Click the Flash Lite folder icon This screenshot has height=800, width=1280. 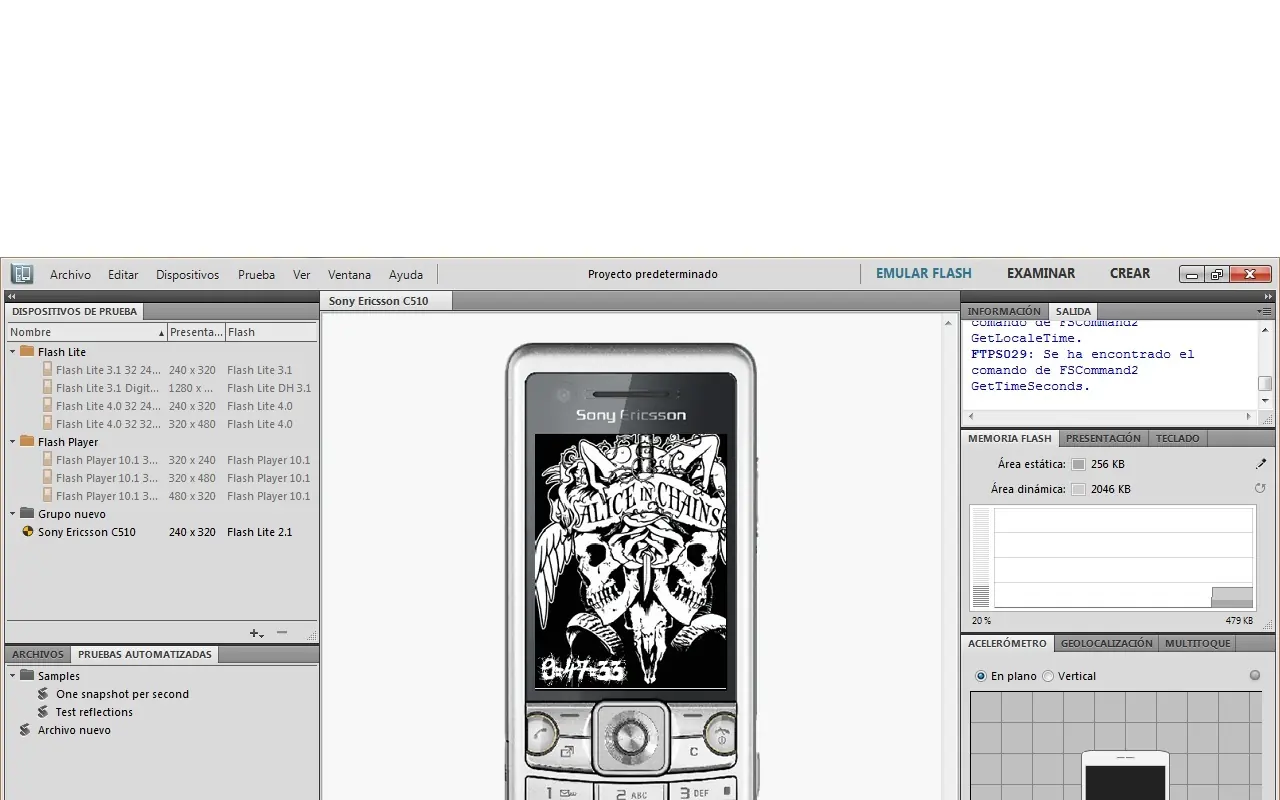tap(27, 352)
